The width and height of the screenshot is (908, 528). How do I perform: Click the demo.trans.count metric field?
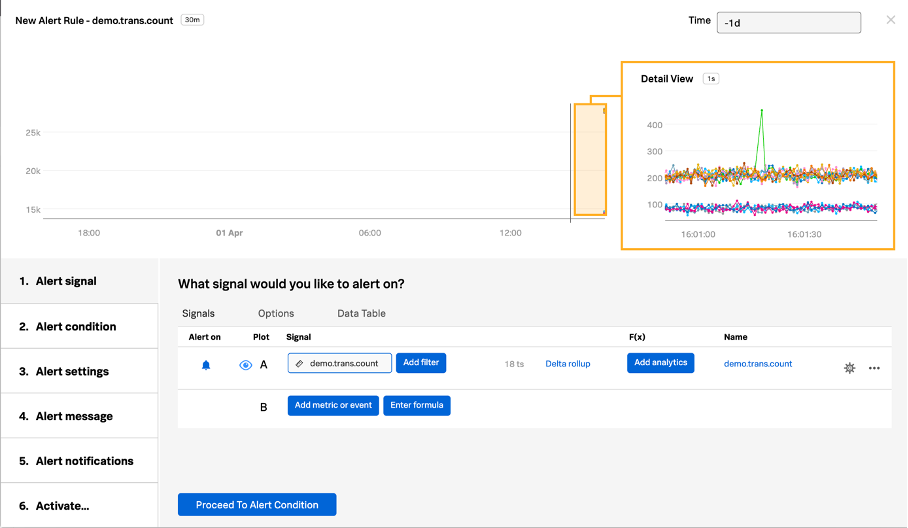[x=340, y=363]
